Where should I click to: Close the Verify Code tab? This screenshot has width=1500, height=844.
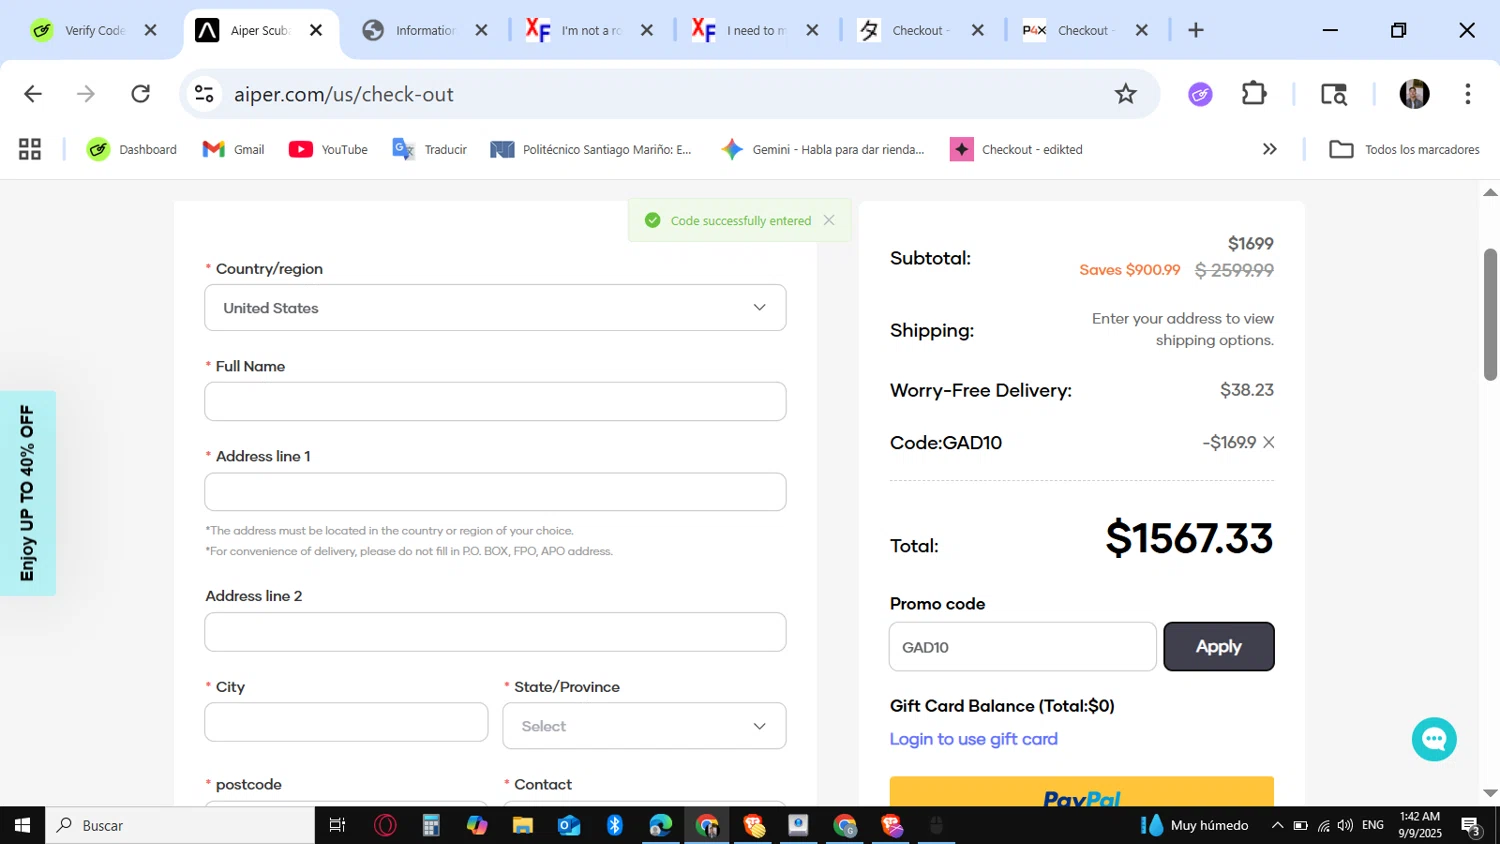point(151,30)
